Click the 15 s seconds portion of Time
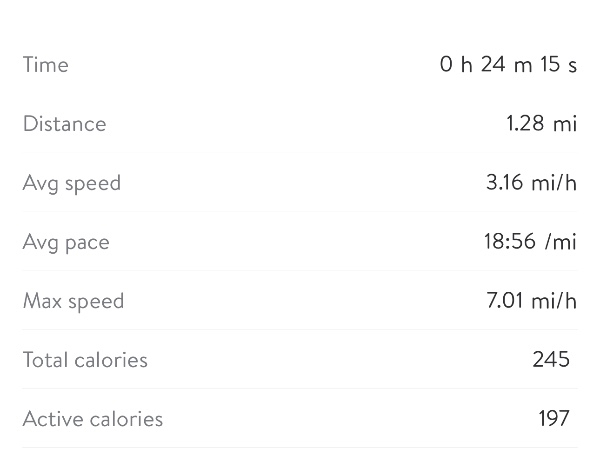 tap(558, 65)
